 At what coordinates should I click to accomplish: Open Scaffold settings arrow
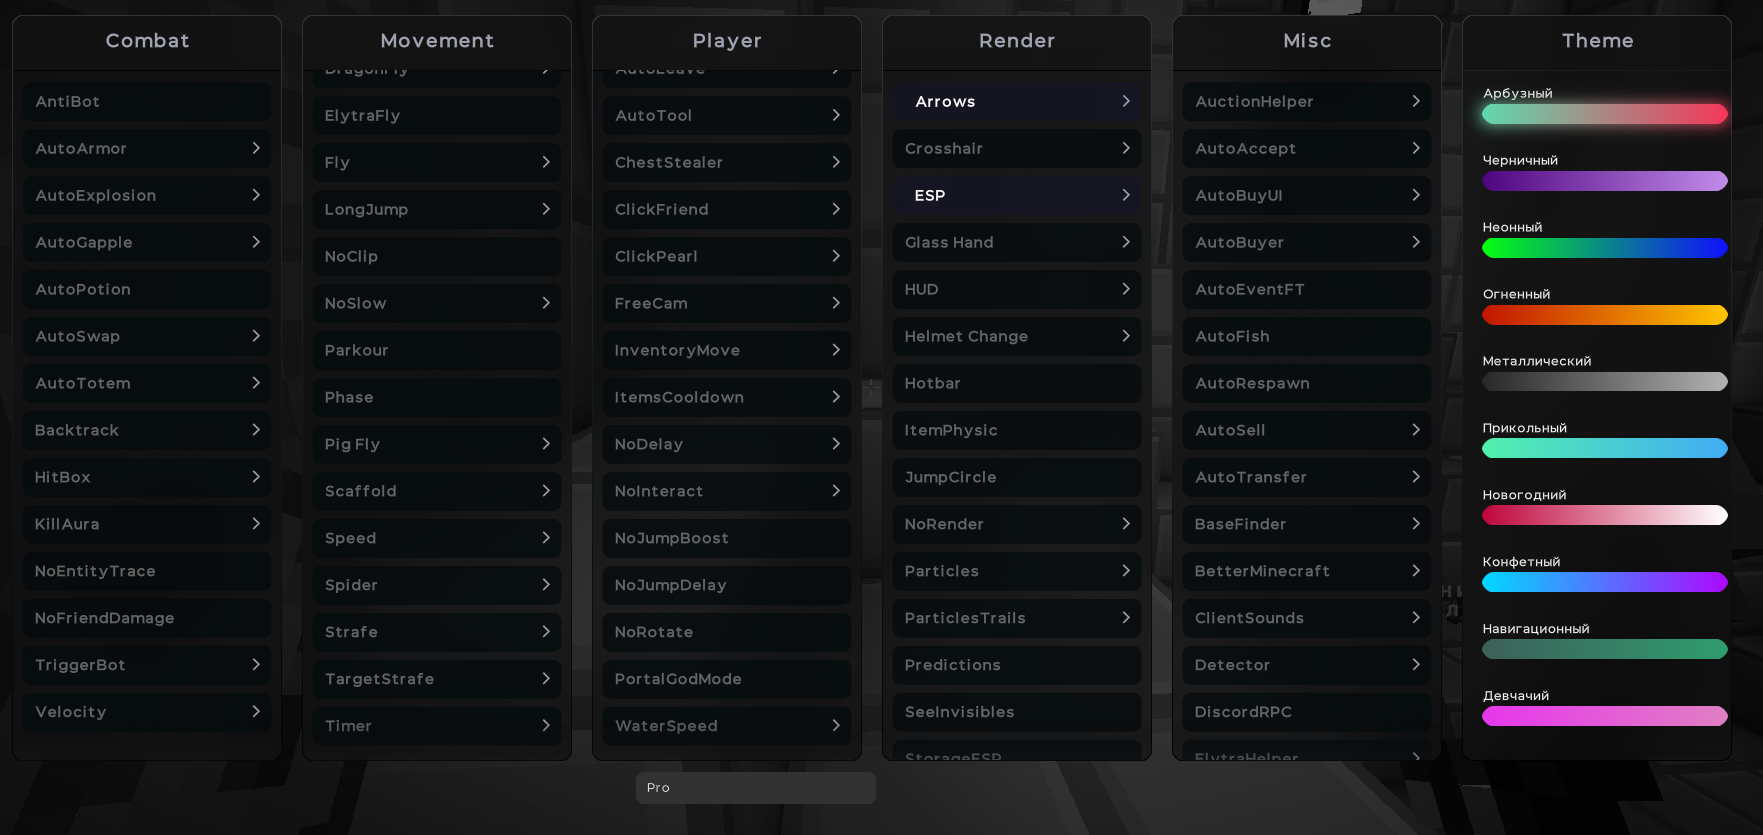click(x=546, y=490)
